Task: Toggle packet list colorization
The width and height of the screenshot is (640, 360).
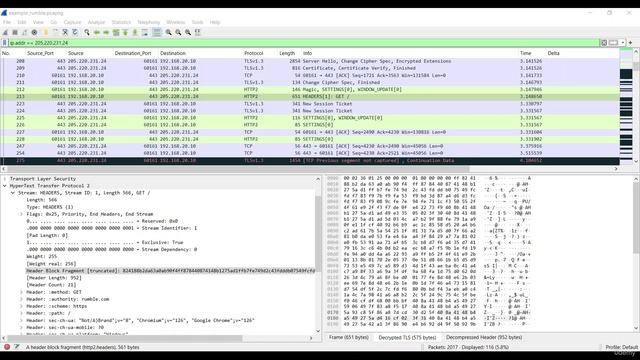Action: click(156, 32)
